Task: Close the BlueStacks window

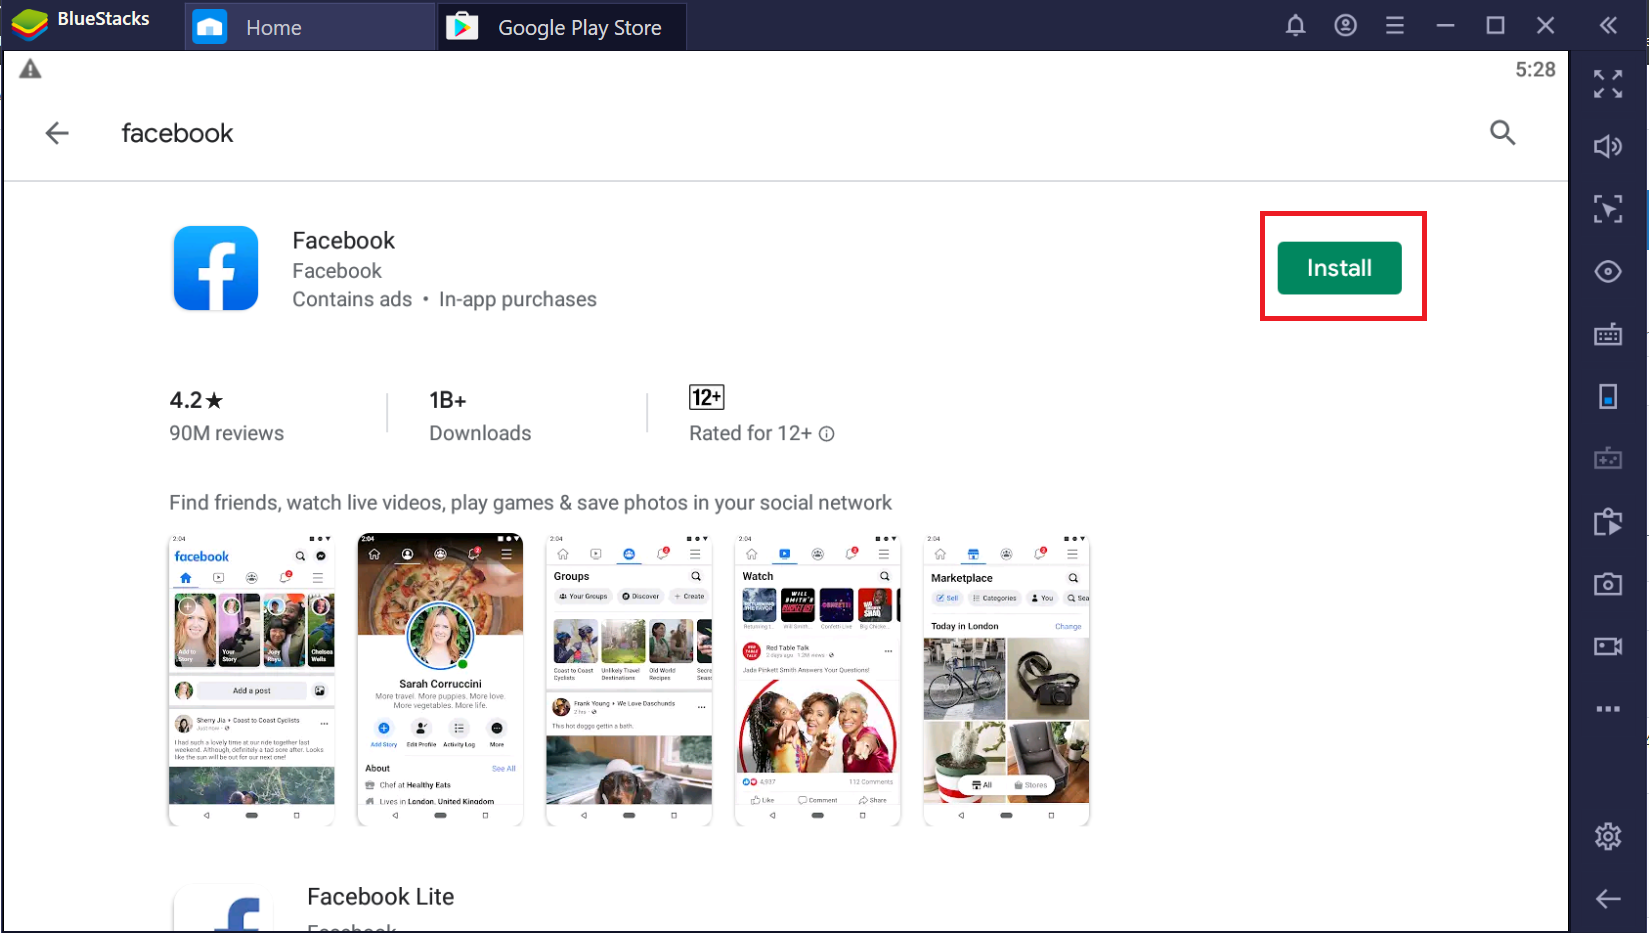Action: tap(1545, 26)
